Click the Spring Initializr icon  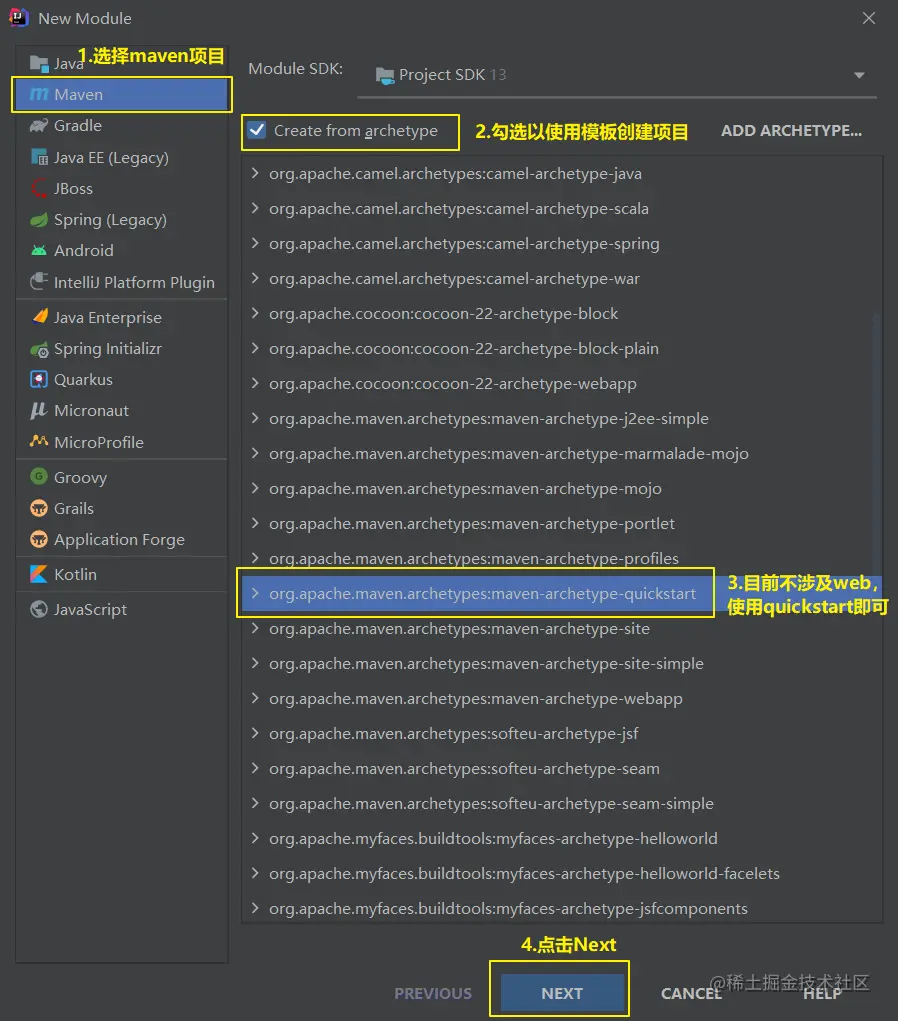39,350
